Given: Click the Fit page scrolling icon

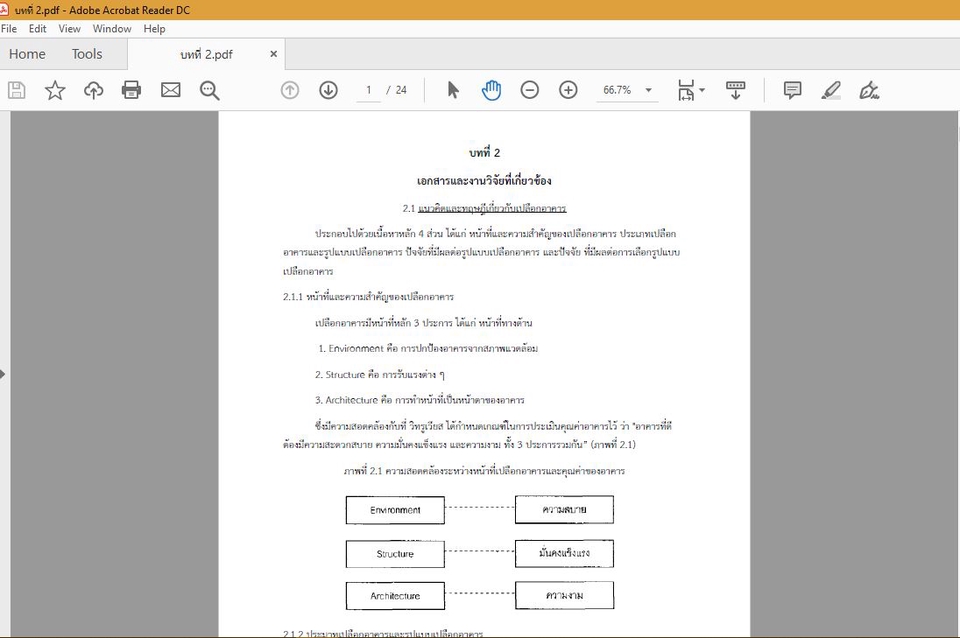Looking at the screenshot, I should (686, 90).
